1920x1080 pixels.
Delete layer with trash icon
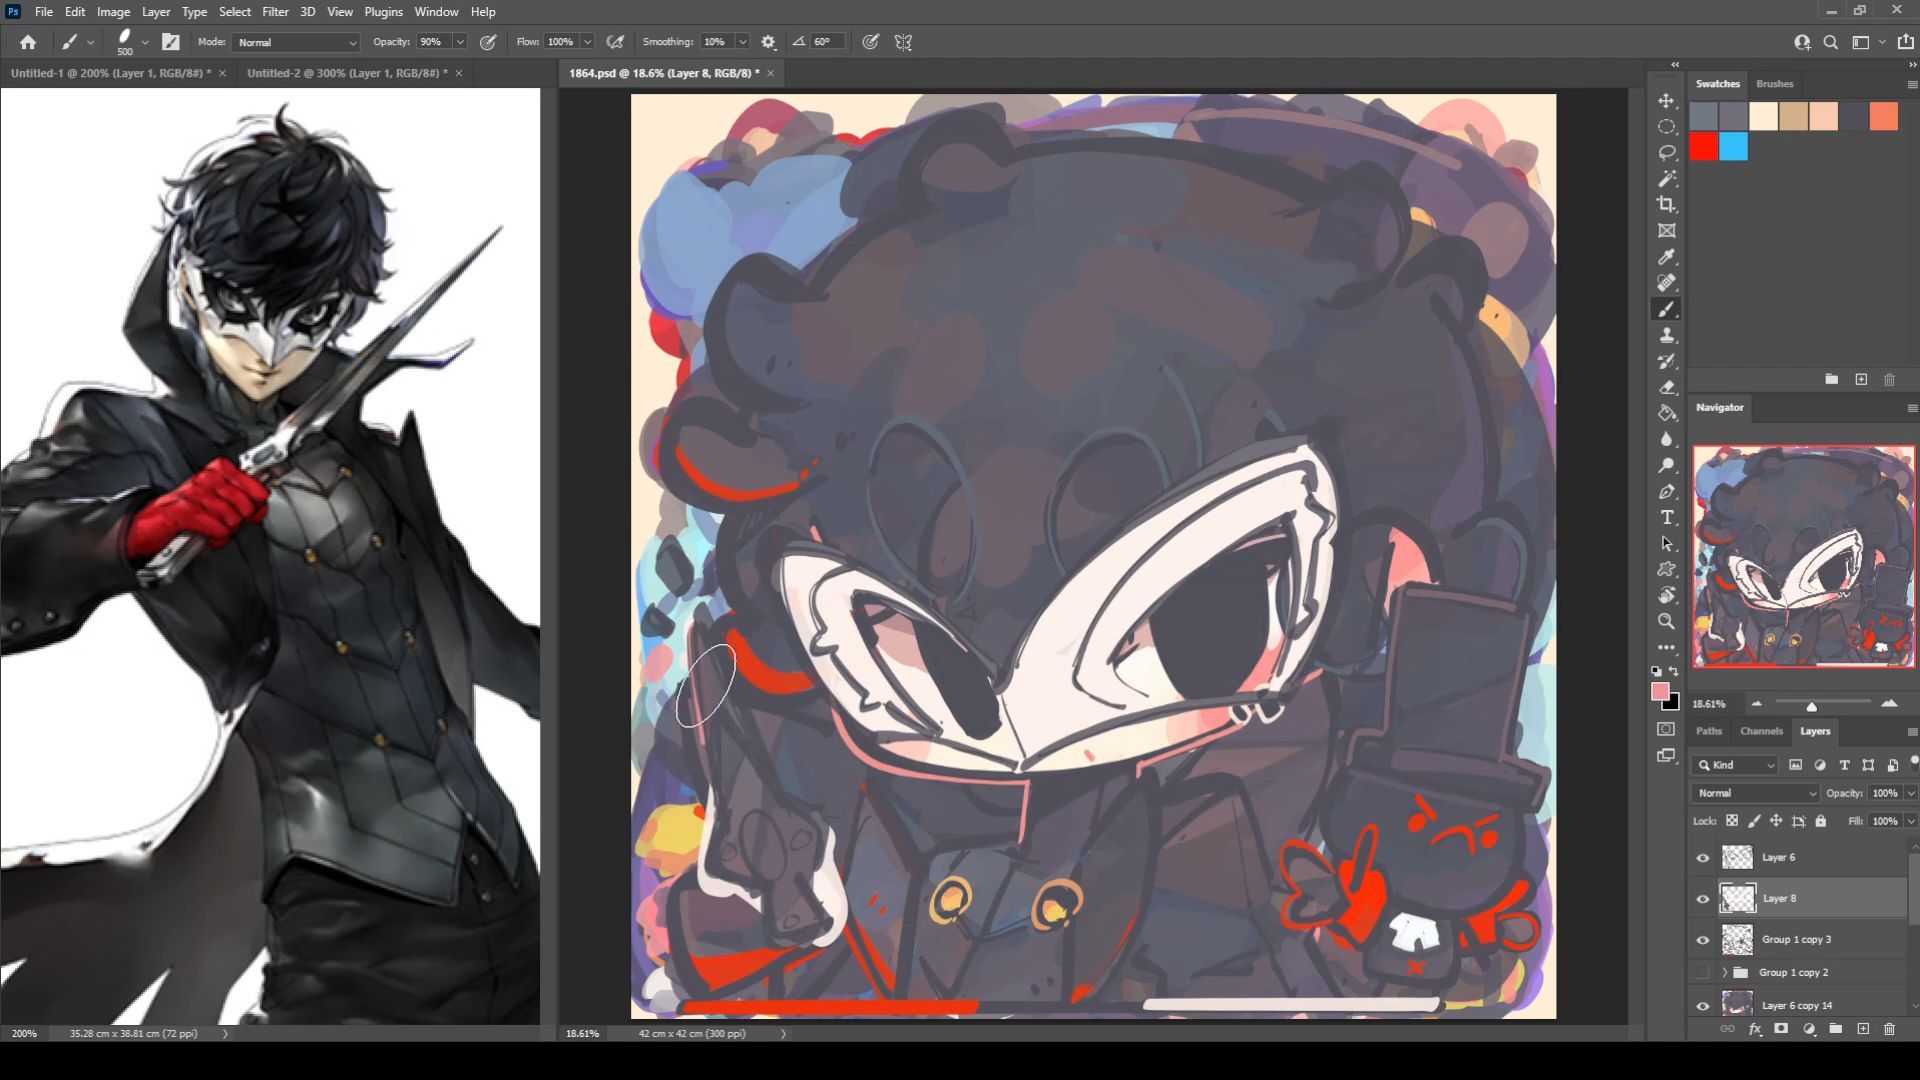tap(1889, 1029)
